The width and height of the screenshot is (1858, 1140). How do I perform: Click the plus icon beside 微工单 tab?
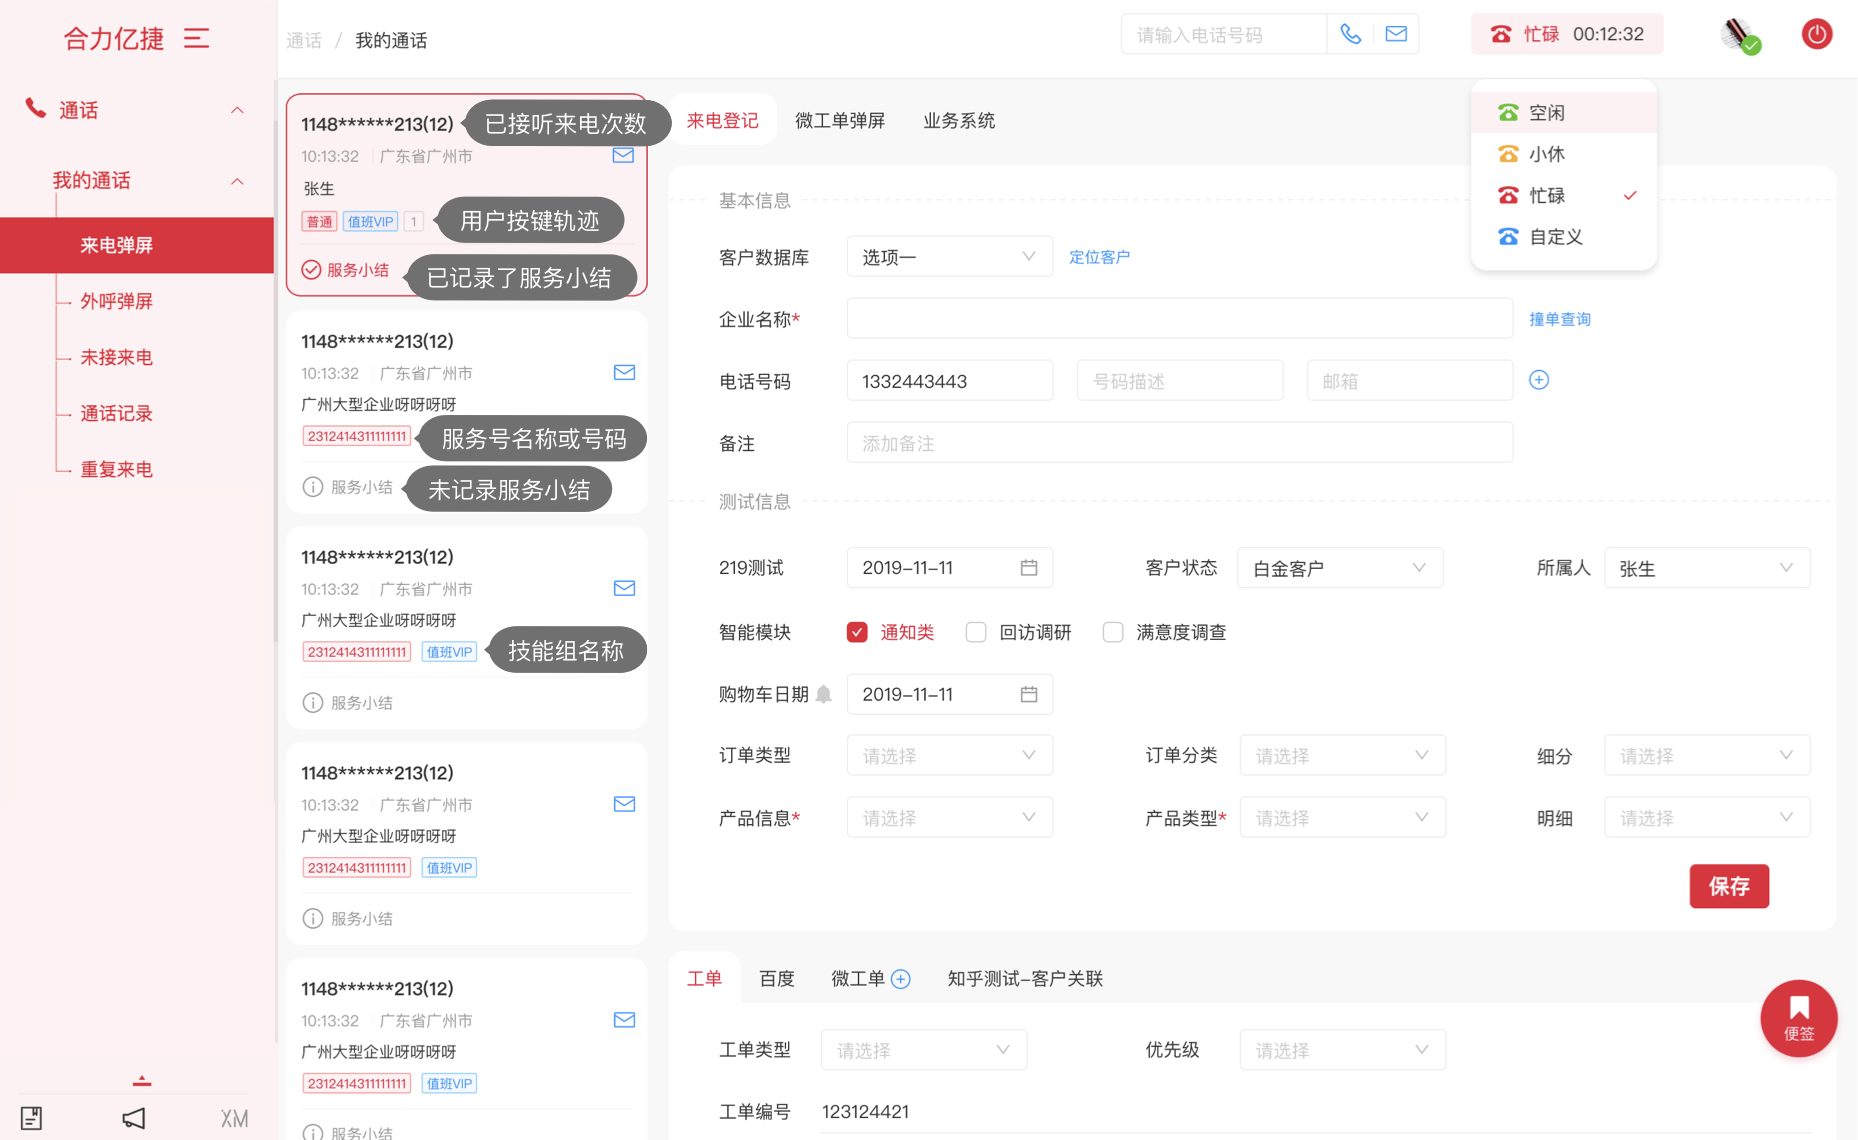pos(901,979)
